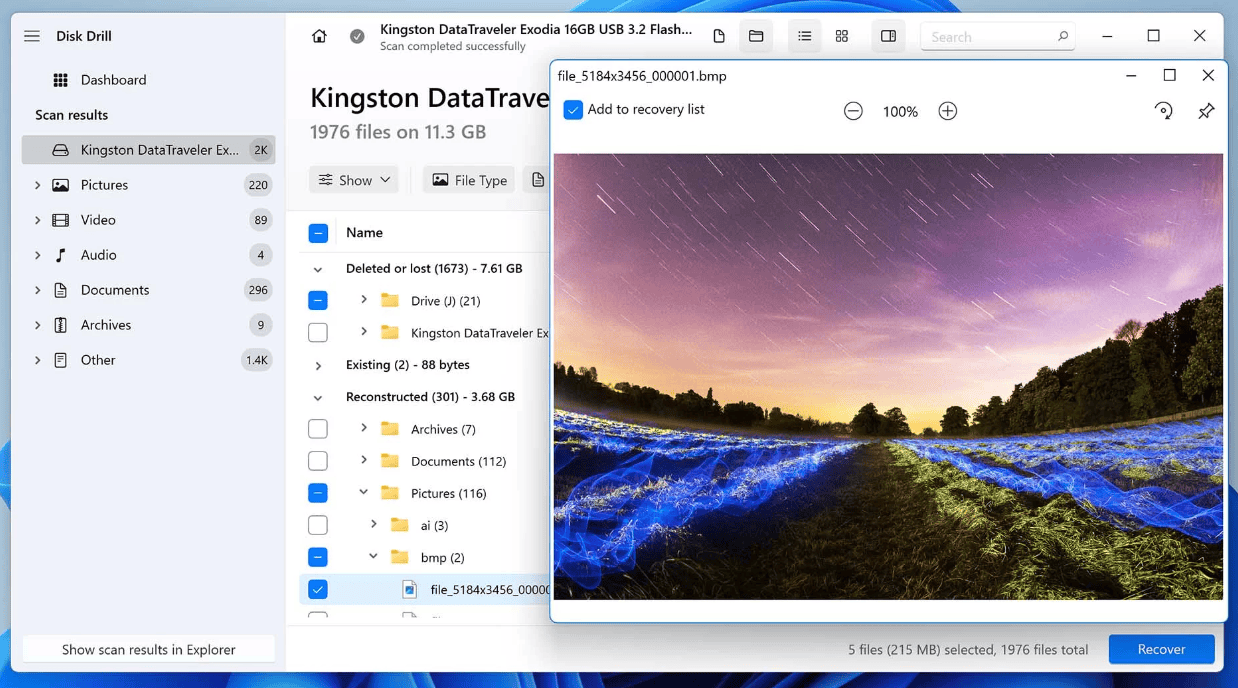Zoom out the preview image

[x=853, y=111]
